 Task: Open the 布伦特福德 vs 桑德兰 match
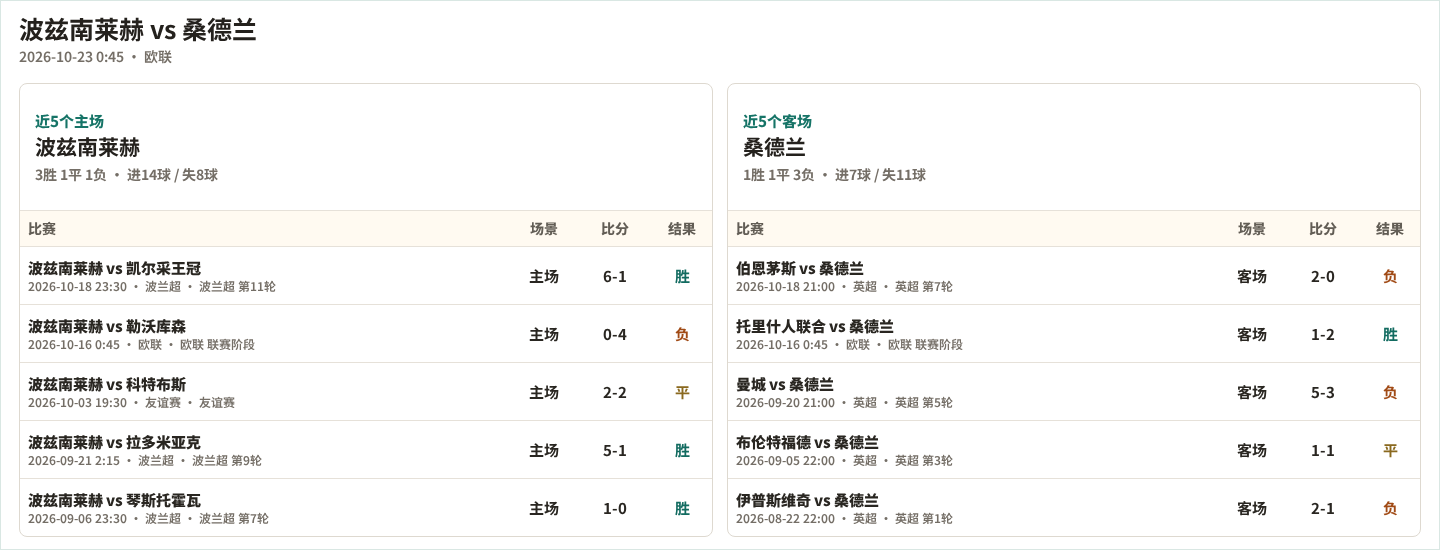click(x=1074, y=450)
